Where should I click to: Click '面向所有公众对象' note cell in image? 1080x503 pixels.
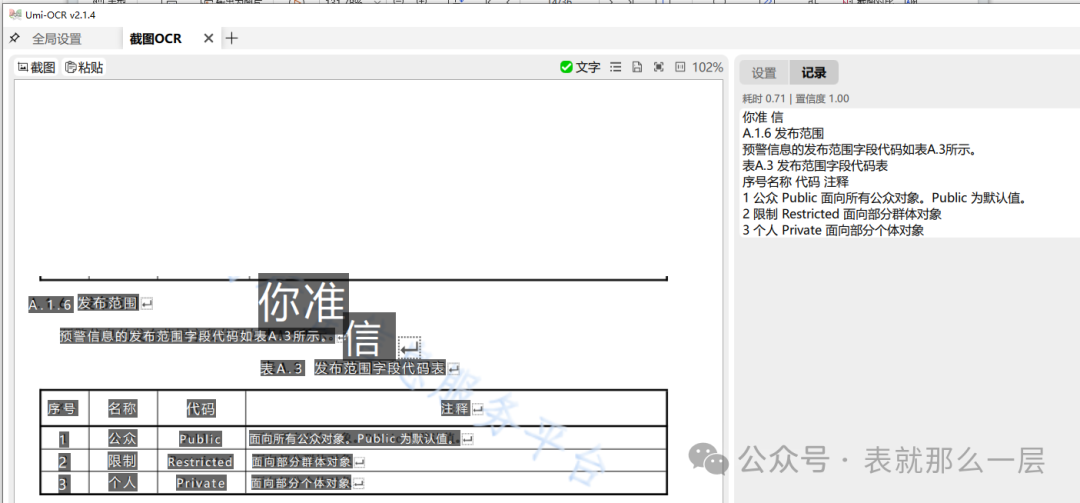[353, 438]
